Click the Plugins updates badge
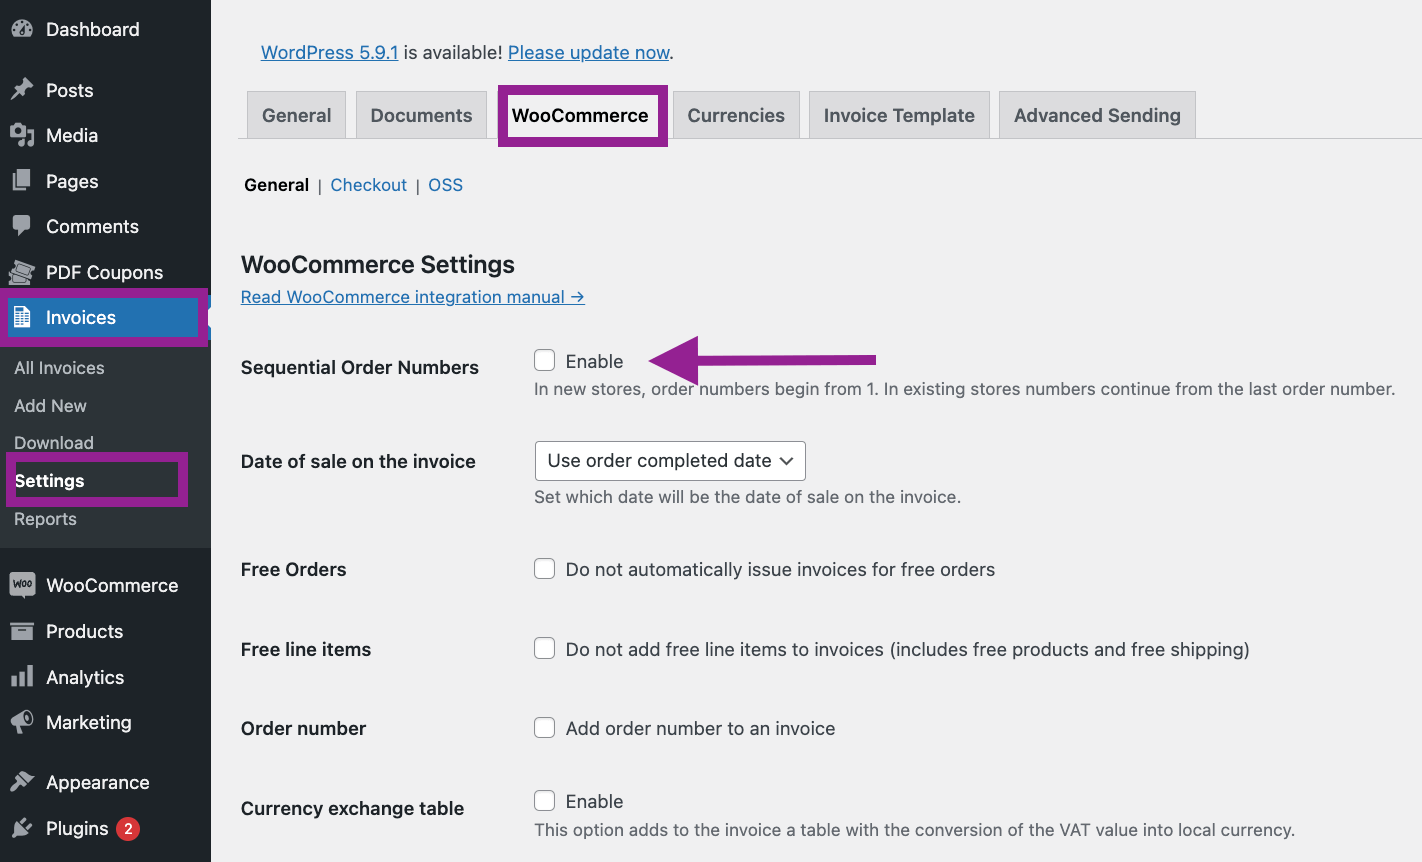The height and width of the screenshot is (862, 1422). pyautogui.click(x=128, y=828)
